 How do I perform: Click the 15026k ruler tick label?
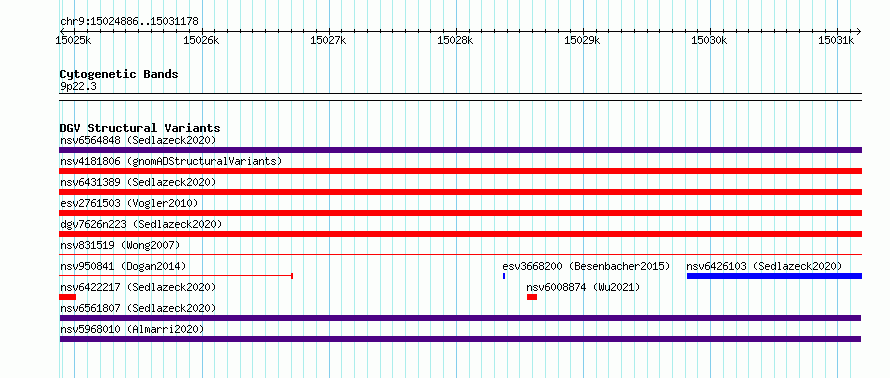[x=201, y=40]
